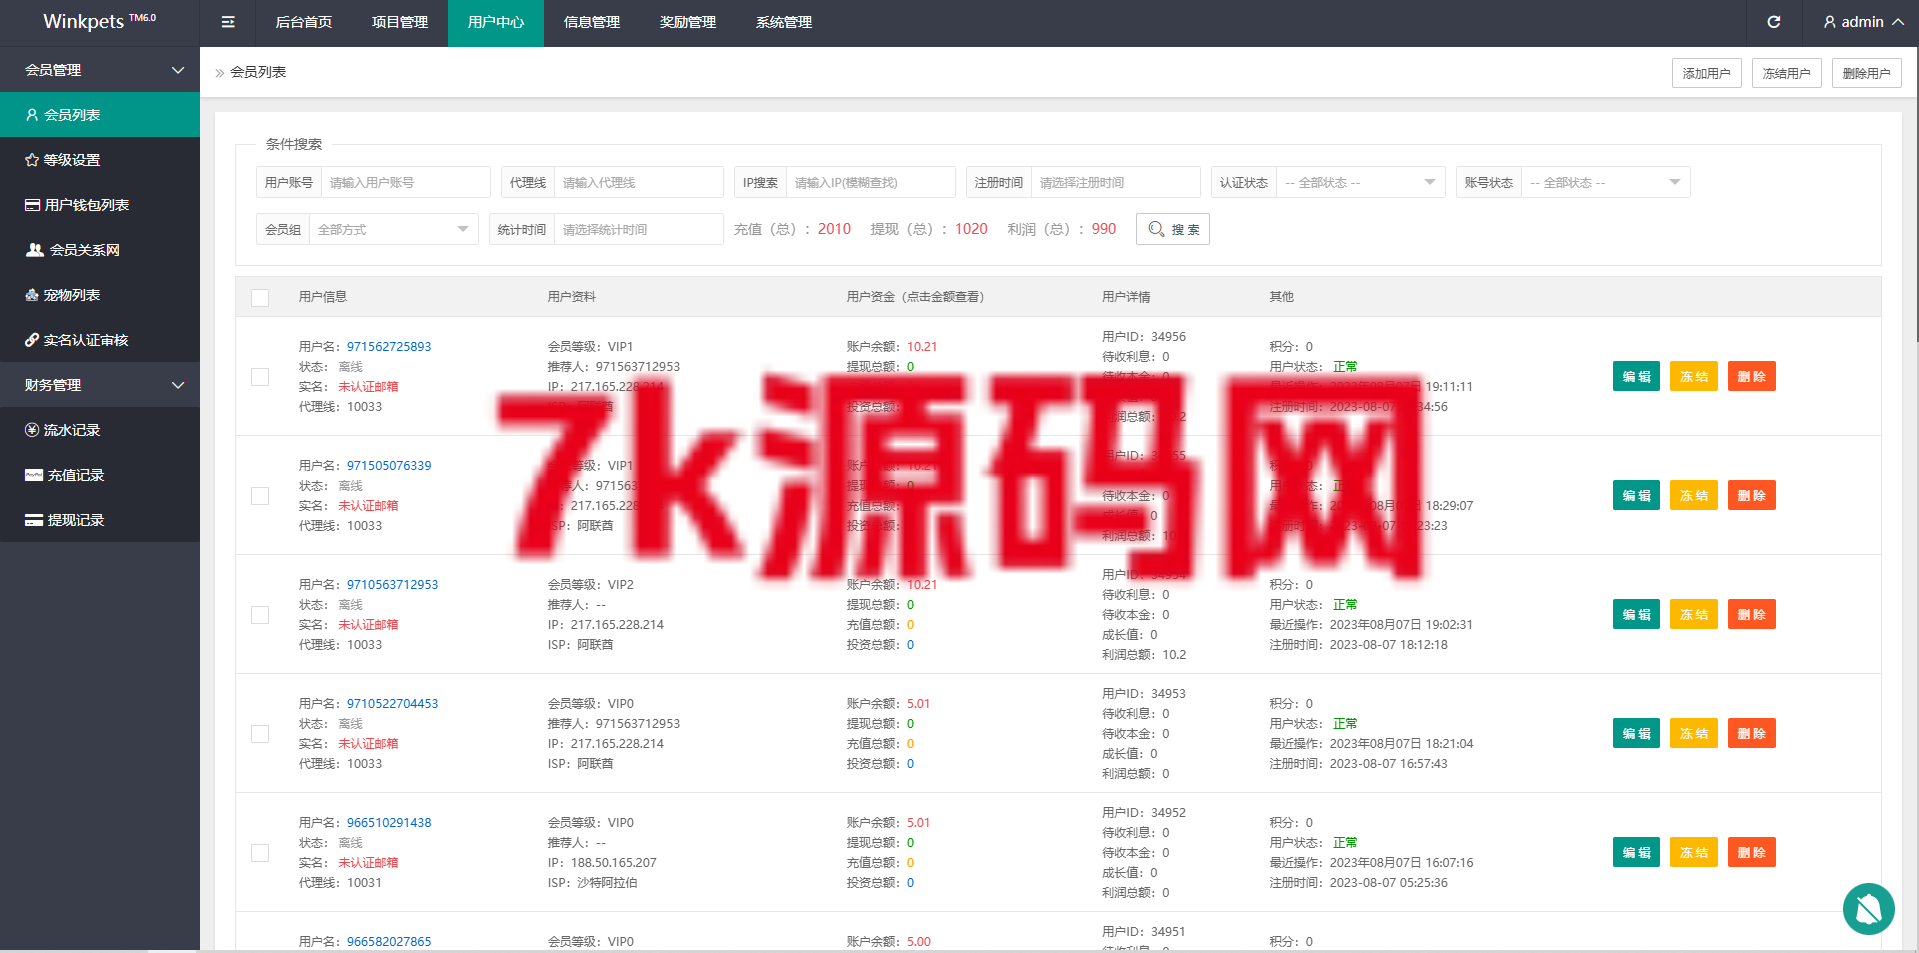Screen dimensions: 1919x953
Task: Click the 注册时间 date picker field
Action: 1115,182
